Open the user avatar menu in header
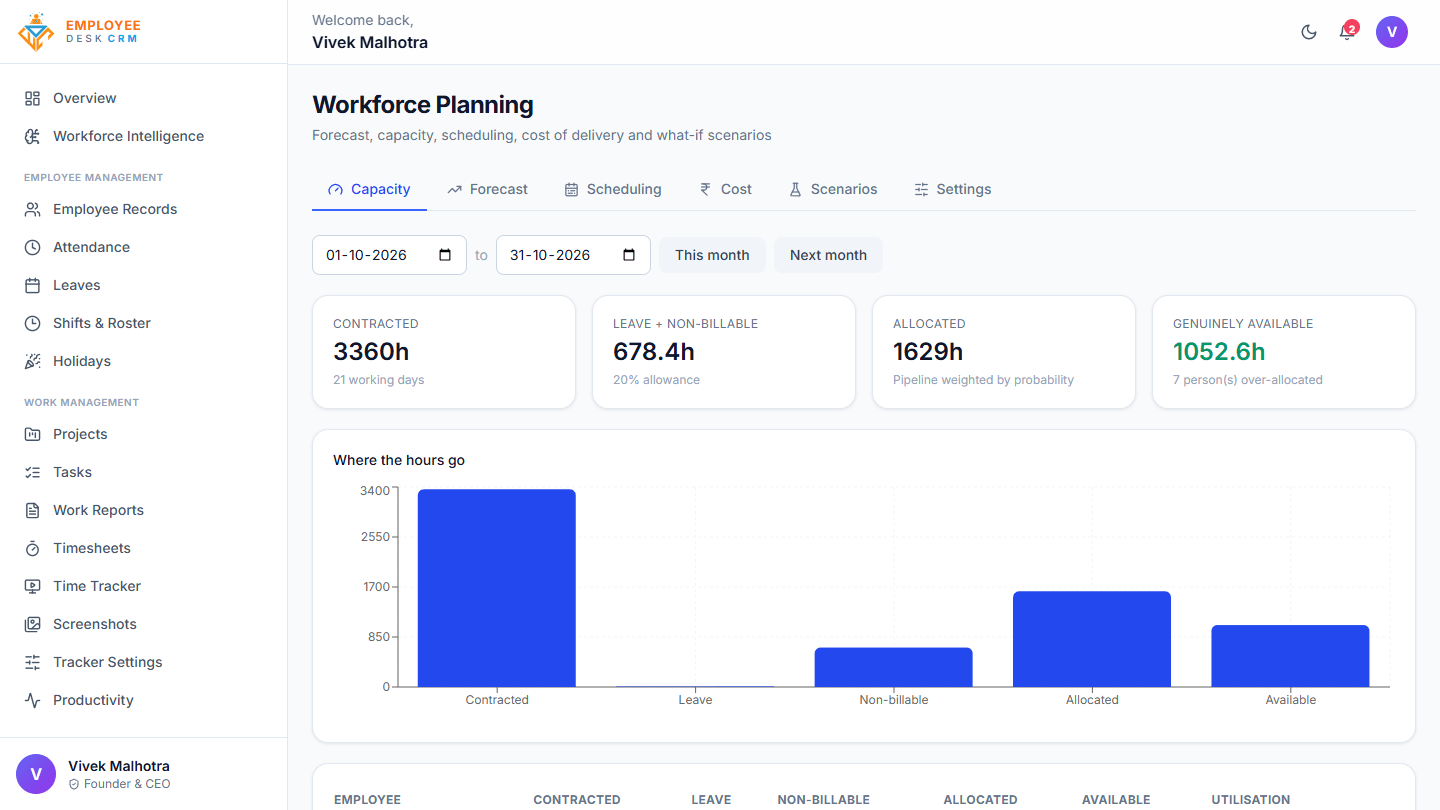 pos(1392,32)
